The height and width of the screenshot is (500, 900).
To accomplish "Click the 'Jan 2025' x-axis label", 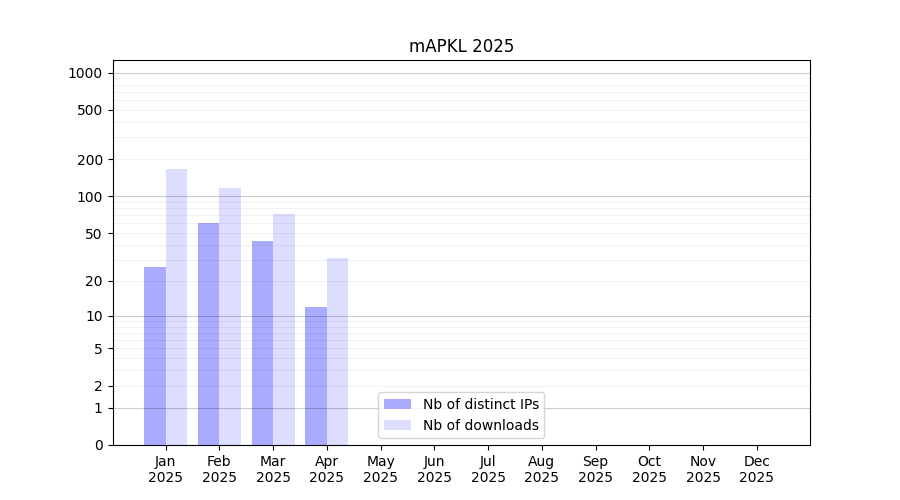I will coord(165,469).
